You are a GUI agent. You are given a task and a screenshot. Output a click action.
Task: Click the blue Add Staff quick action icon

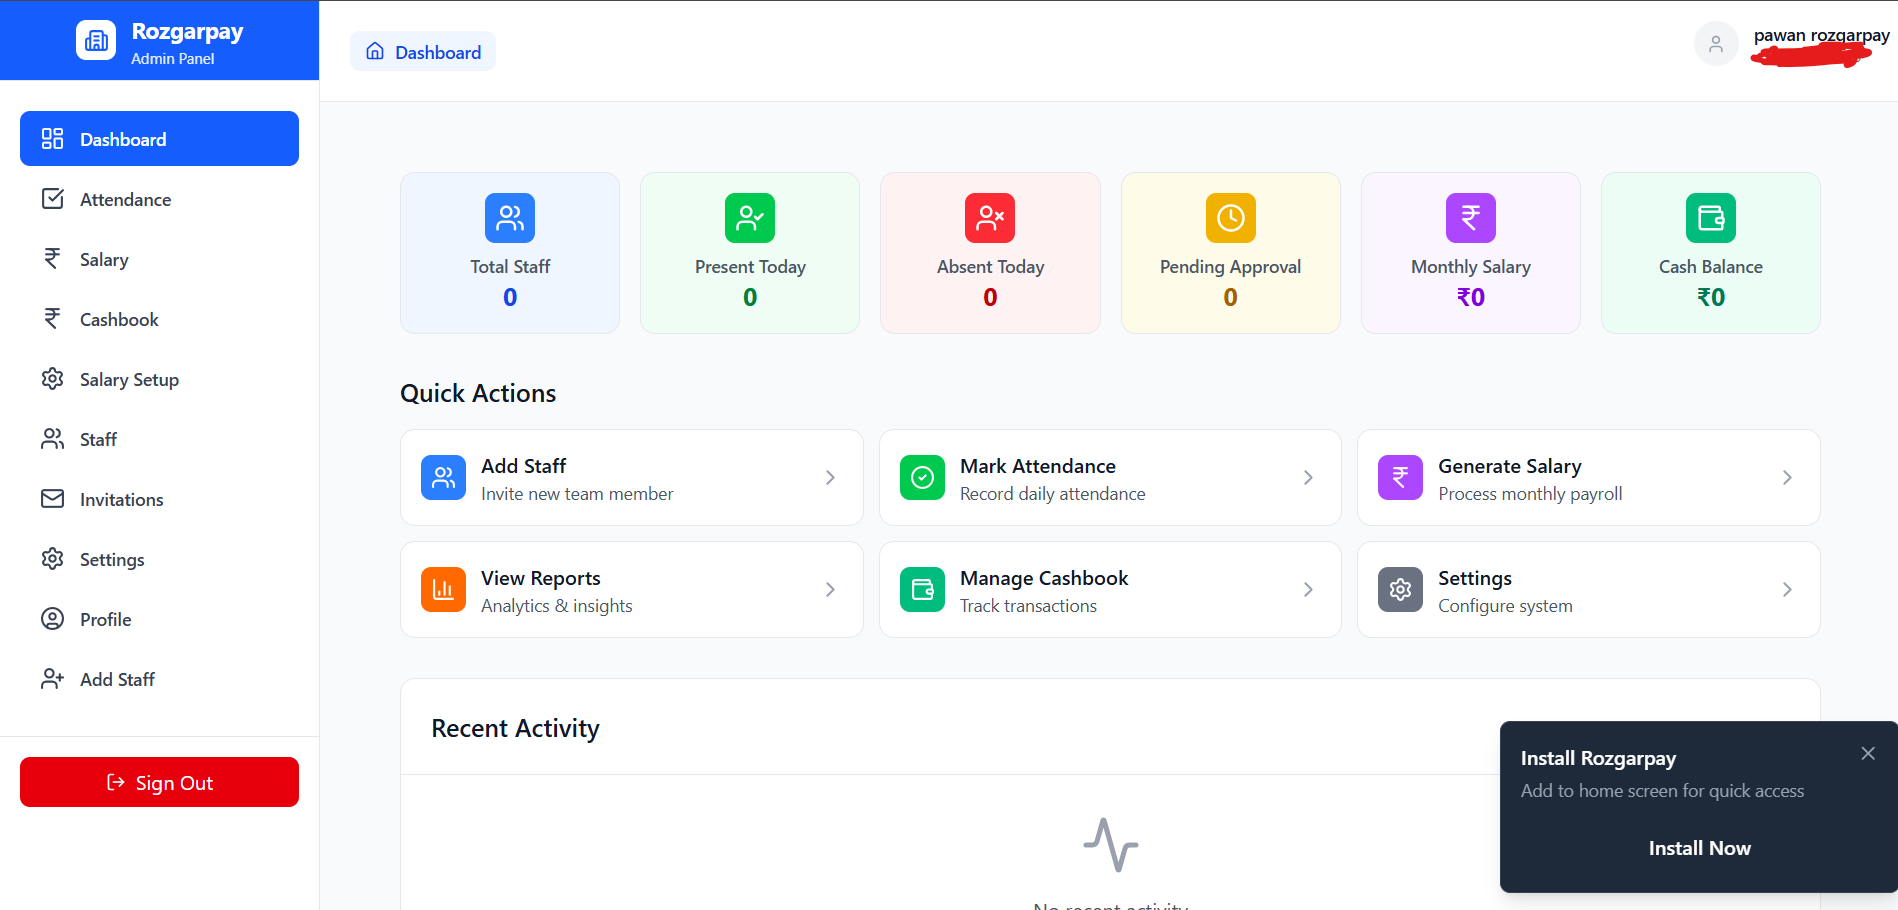coord(443,478)
